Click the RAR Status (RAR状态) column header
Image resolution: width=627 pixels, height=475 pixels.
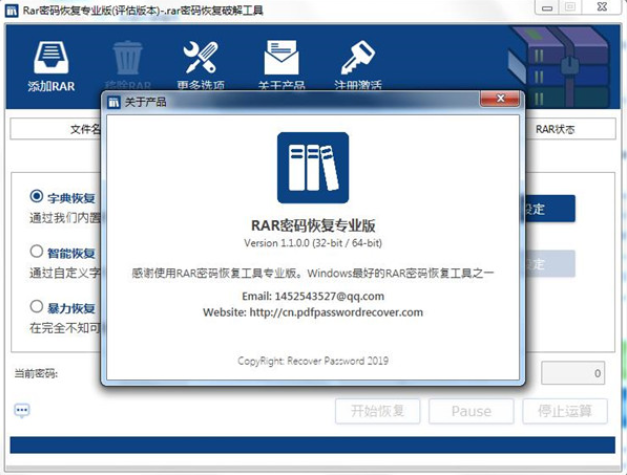point(555,129)
